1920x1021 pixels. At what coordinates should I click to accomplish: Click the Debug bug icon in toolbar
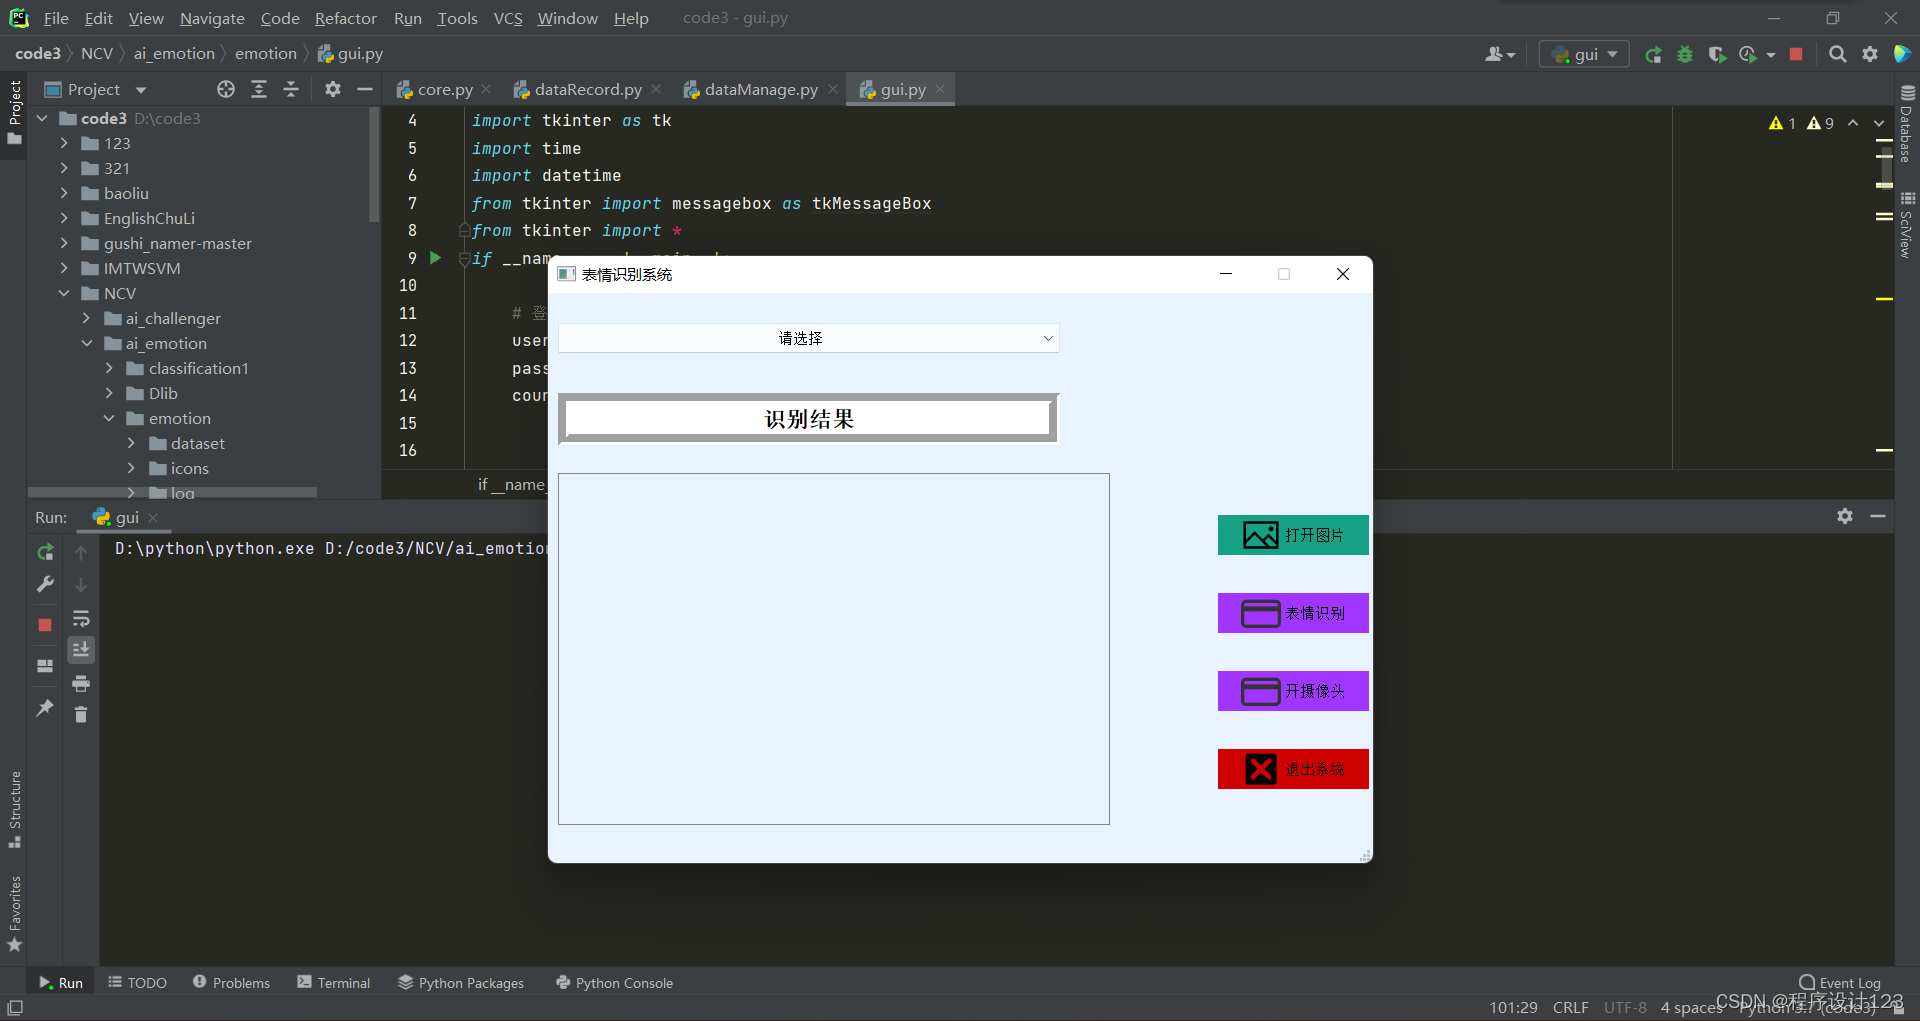click(x=1685, y=55)
